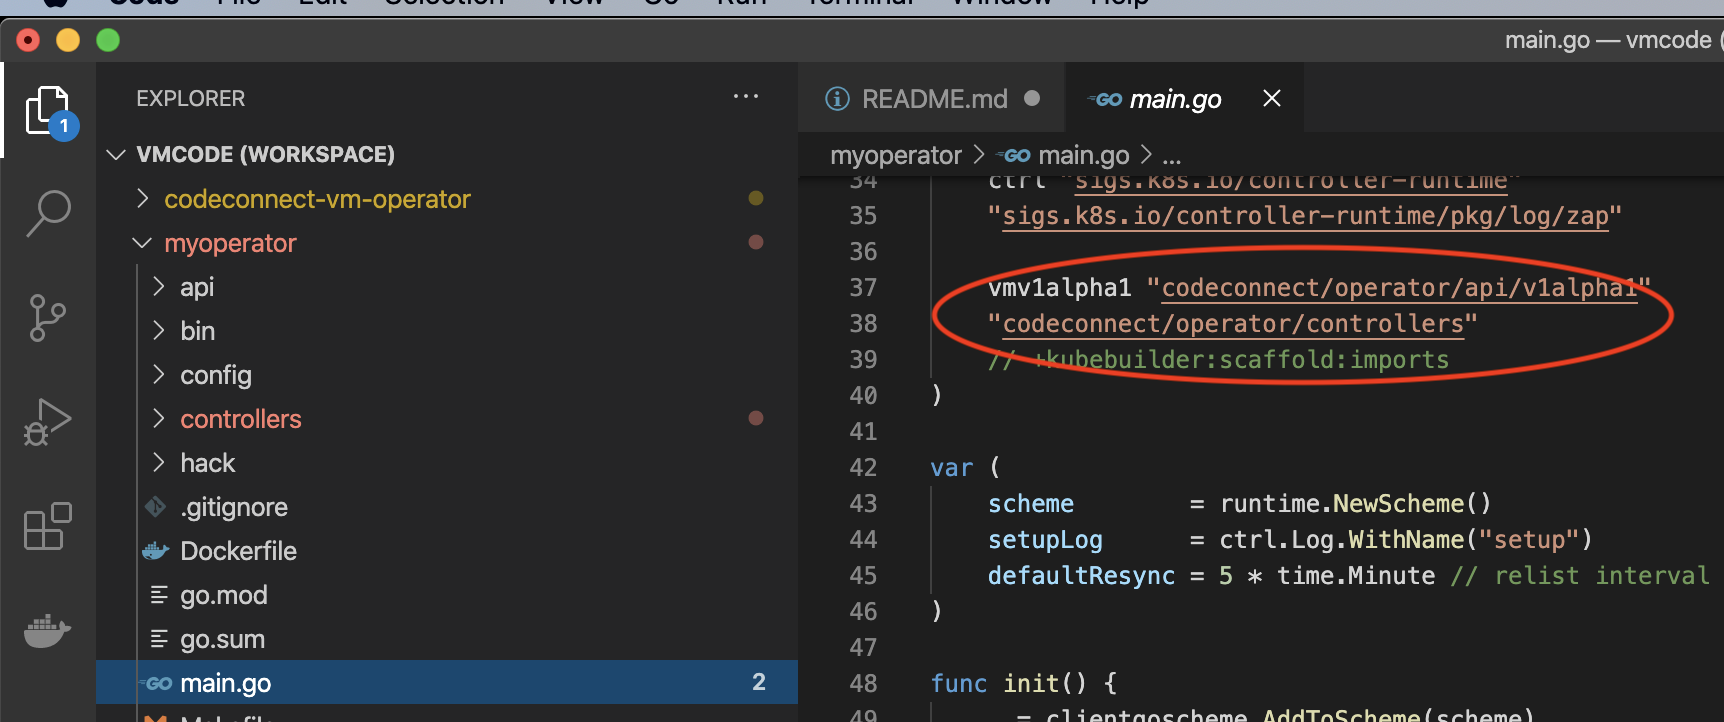This screenshot has width=1724, height=722.
Task: Click import link codeconnect/operator/api/v1alpha1
Action: 1400,288
